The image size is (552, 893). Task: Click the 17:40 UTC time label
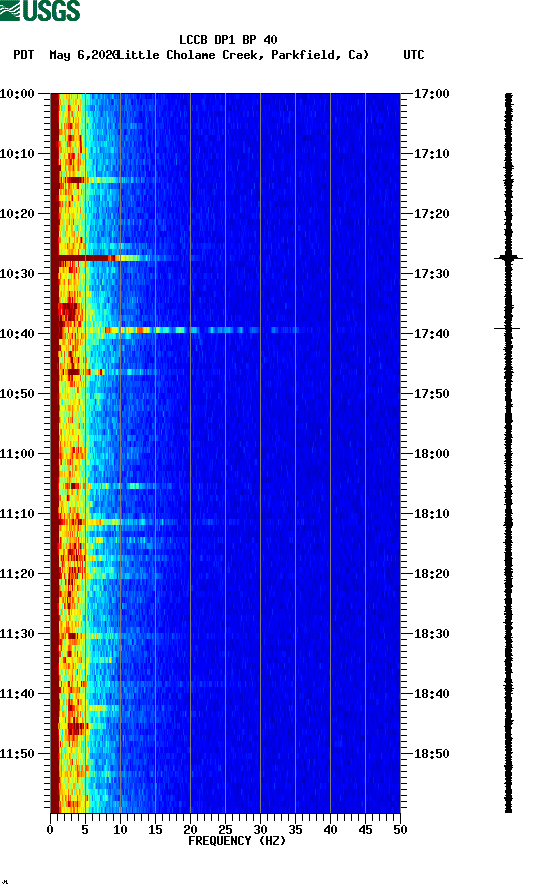coord(432,334)
